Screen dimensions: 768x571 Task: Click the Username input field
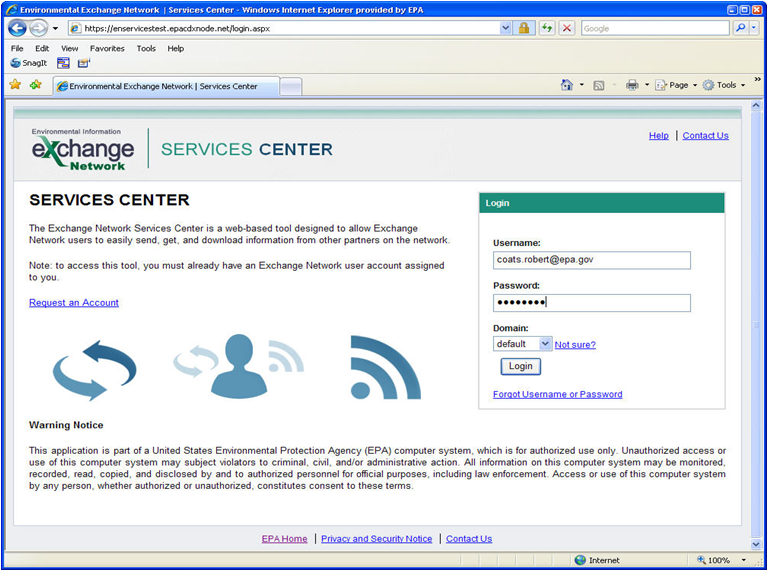(592, 260)
